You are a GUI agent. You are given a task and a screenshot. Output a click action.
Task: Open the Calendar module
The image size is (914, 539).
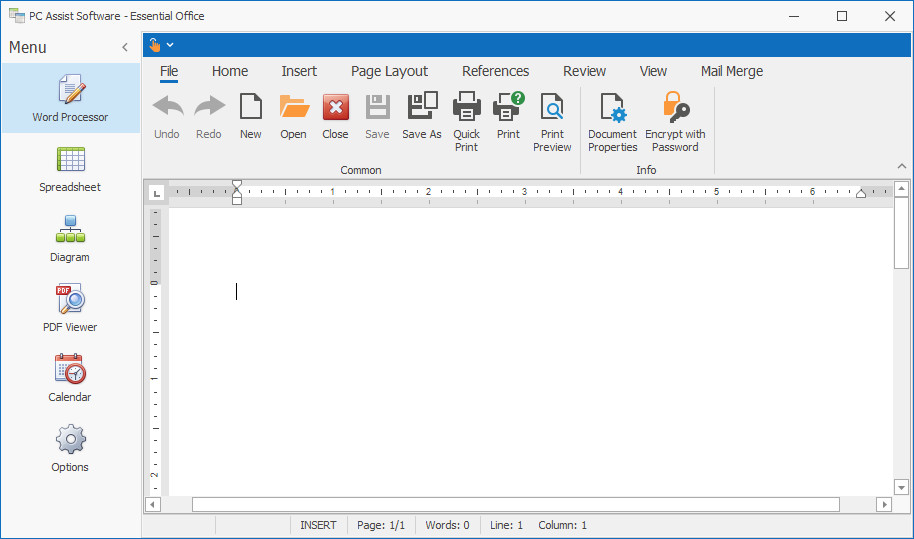tap(71, 379)
